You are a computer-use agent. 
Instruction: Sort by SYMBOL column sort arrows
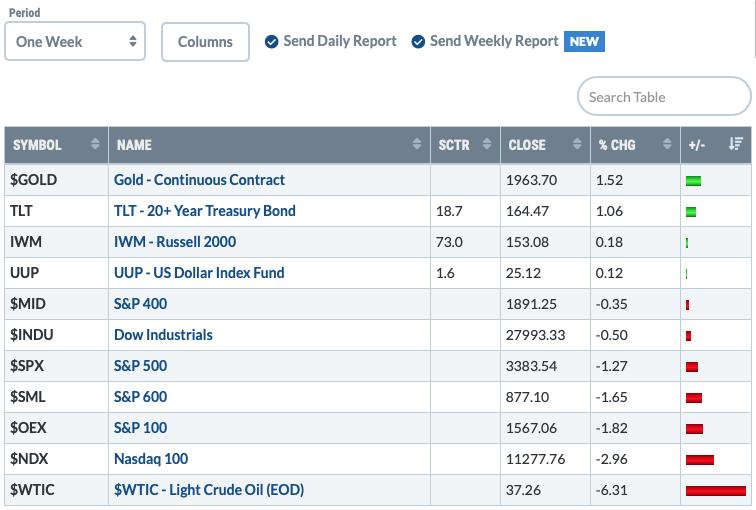(x=95, y=144)
